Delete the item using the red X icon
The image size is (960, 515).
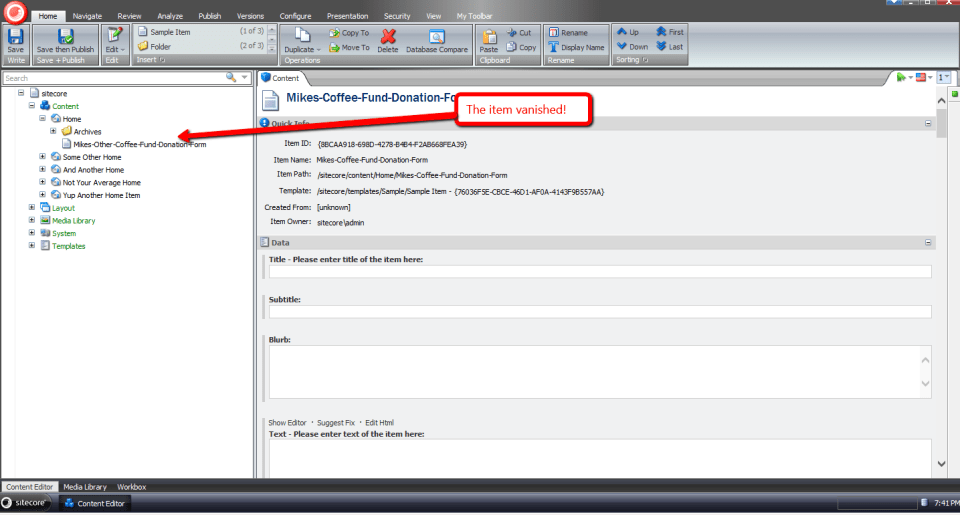click(x=387, y=37)
